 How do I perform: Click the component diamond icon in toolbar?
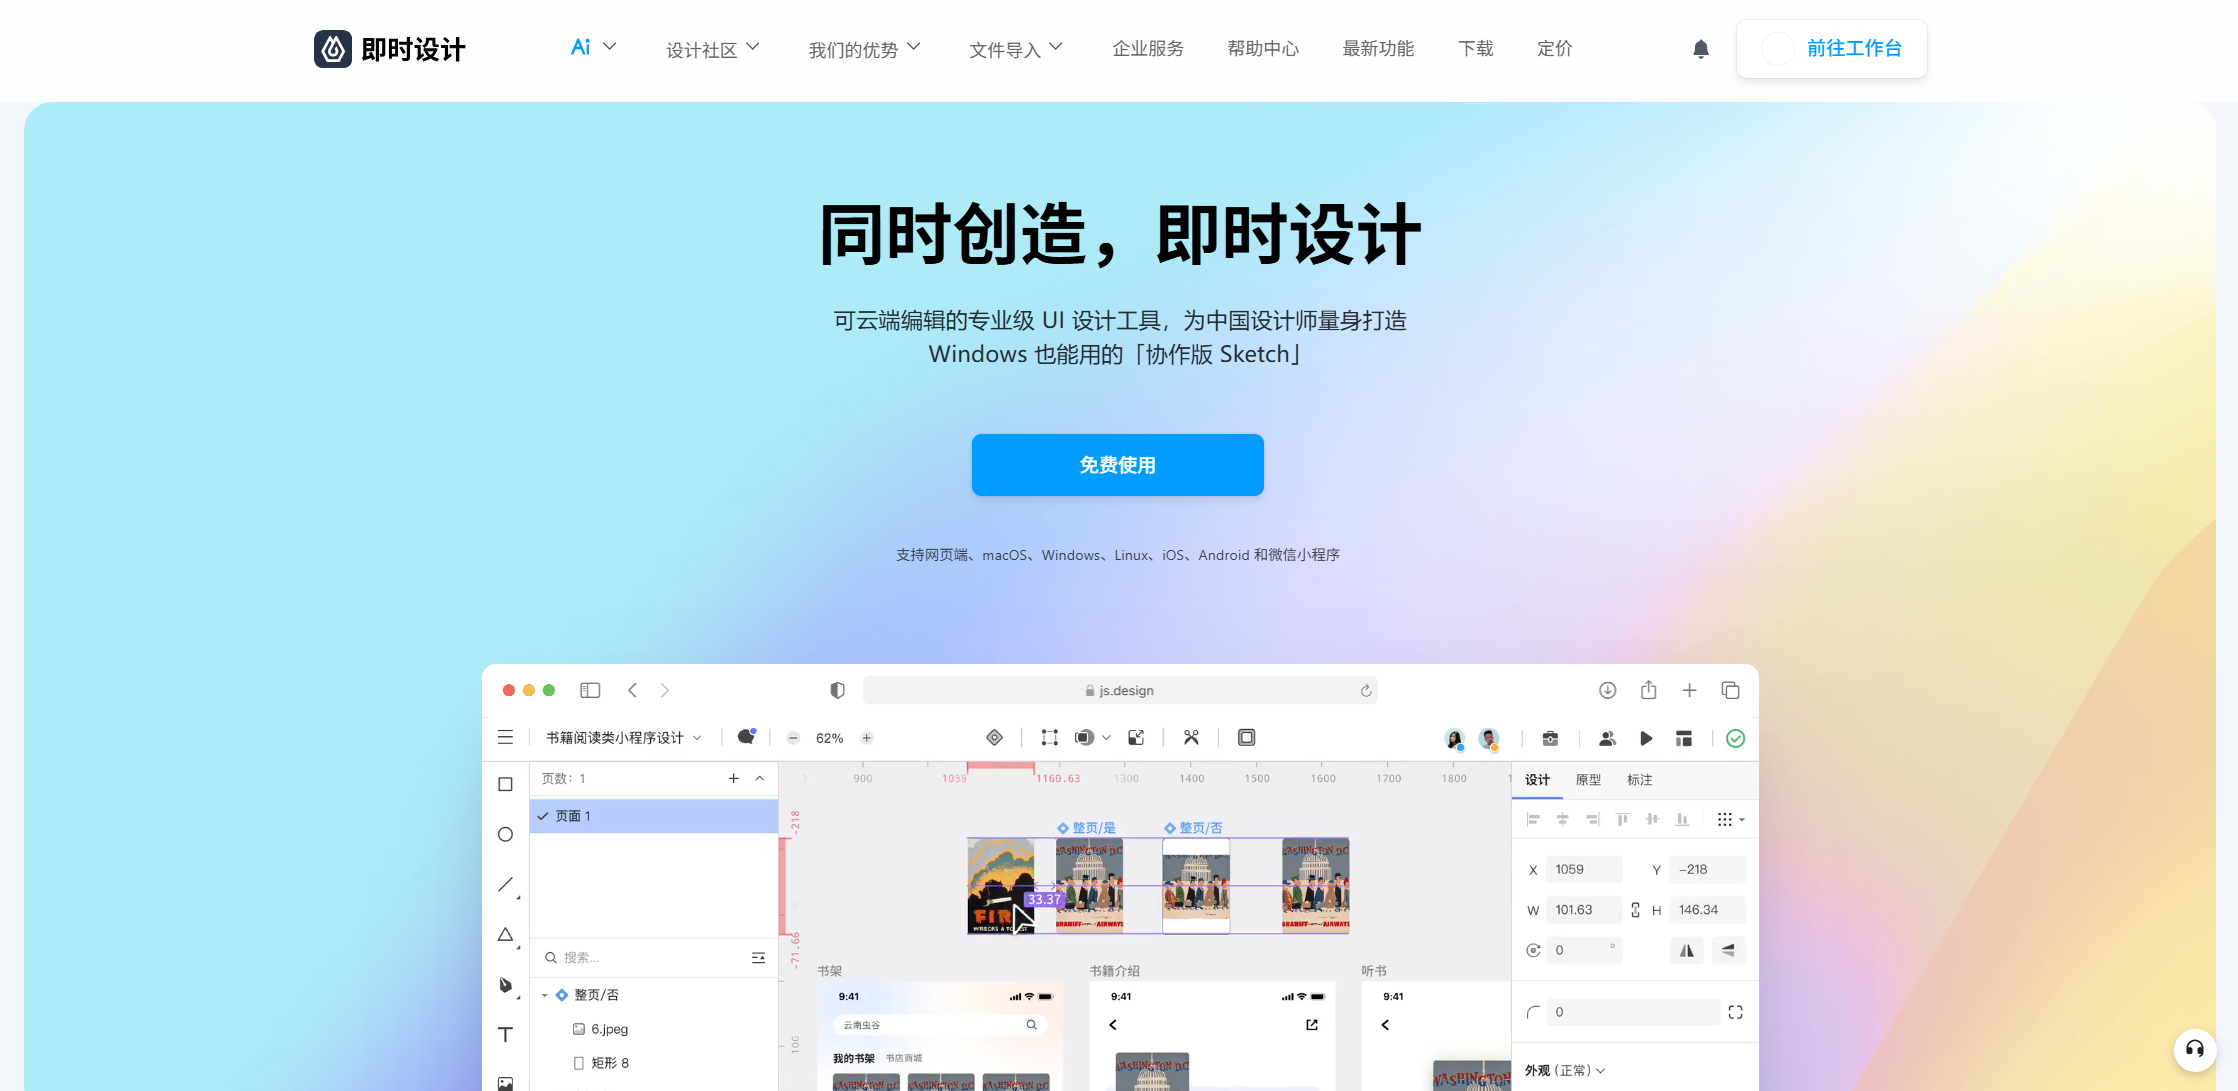[x=995, y=738]
